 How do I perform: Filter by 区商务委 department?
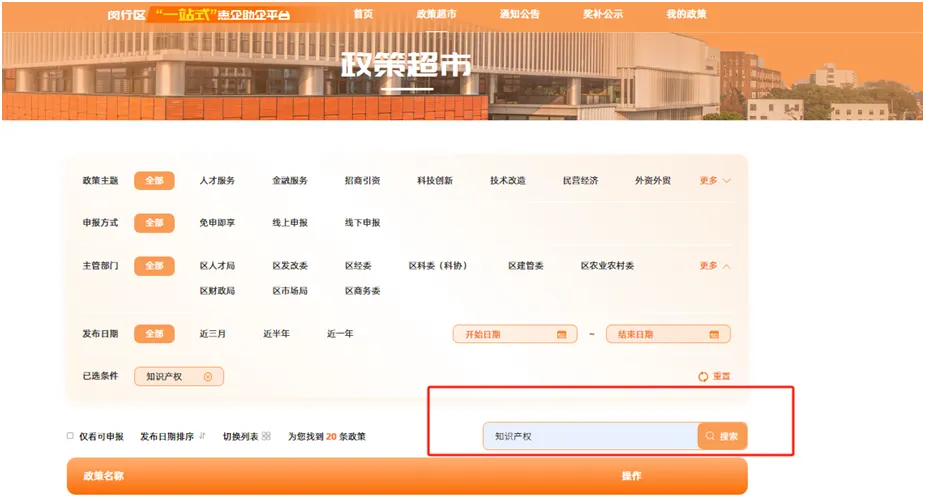[x=362, y=291]
